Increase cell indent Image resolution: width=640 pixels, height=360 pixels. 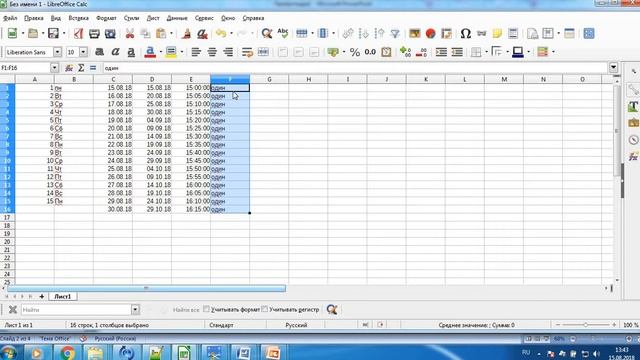441,52
